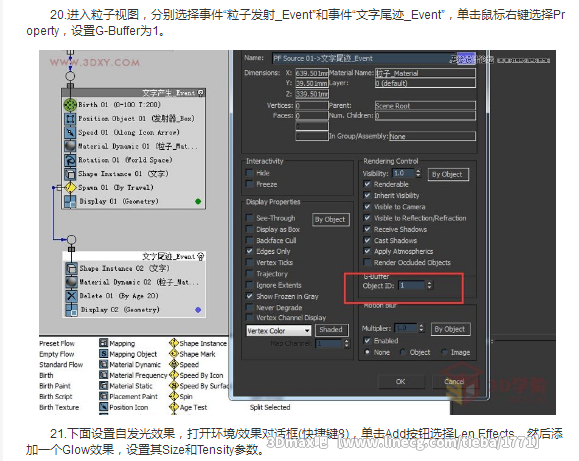The image size is (579, 461).
Task: Toggle Render Occluded Objects checkbox
Action: (x=367, y=262)
